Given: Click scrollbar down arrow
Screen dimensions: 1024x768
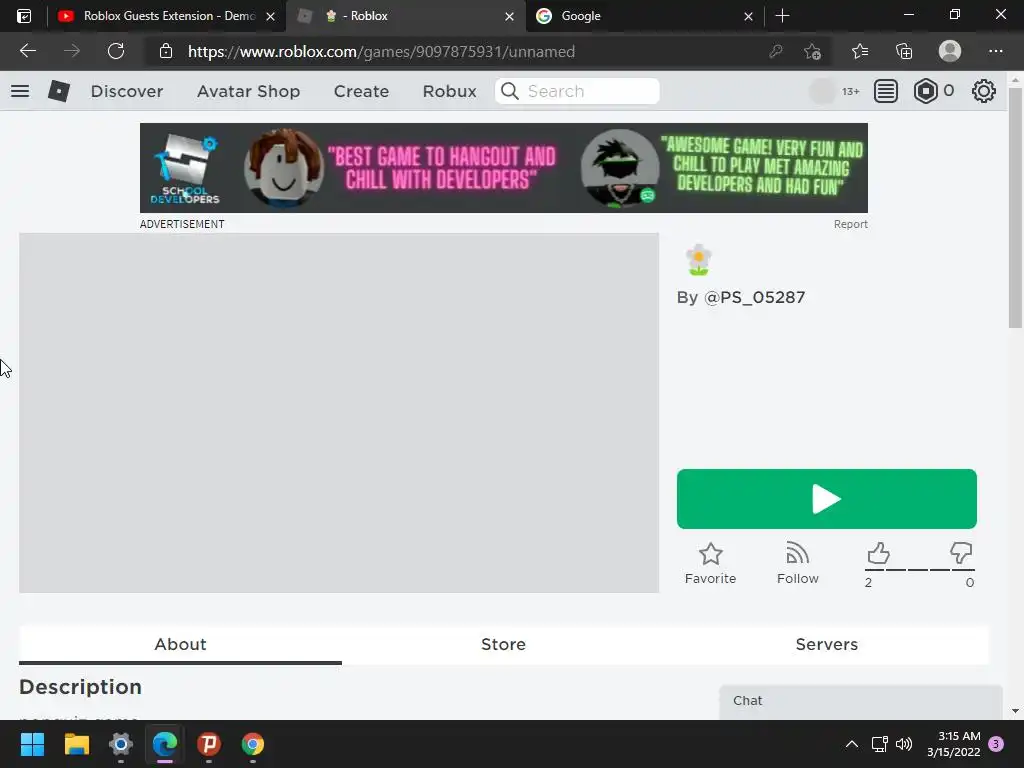Looking at the screenshot, I should [1015, 711].
